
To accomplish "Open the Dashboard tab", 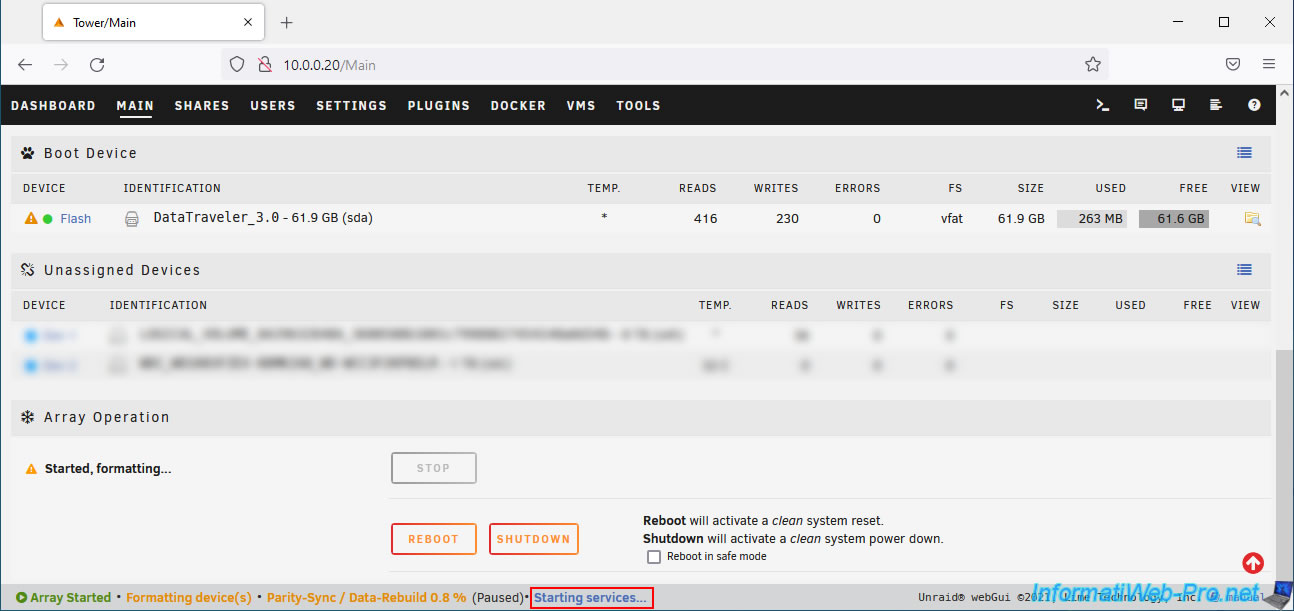I will (x=53, y=106).
